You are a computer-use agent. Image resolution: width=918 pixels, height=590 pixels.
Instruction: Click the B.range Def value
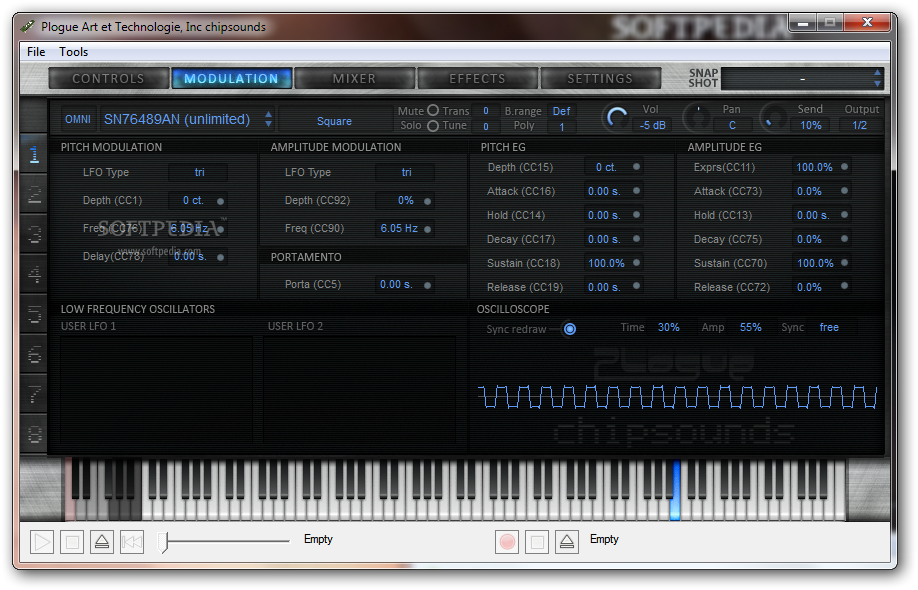(x=561, y=111)
